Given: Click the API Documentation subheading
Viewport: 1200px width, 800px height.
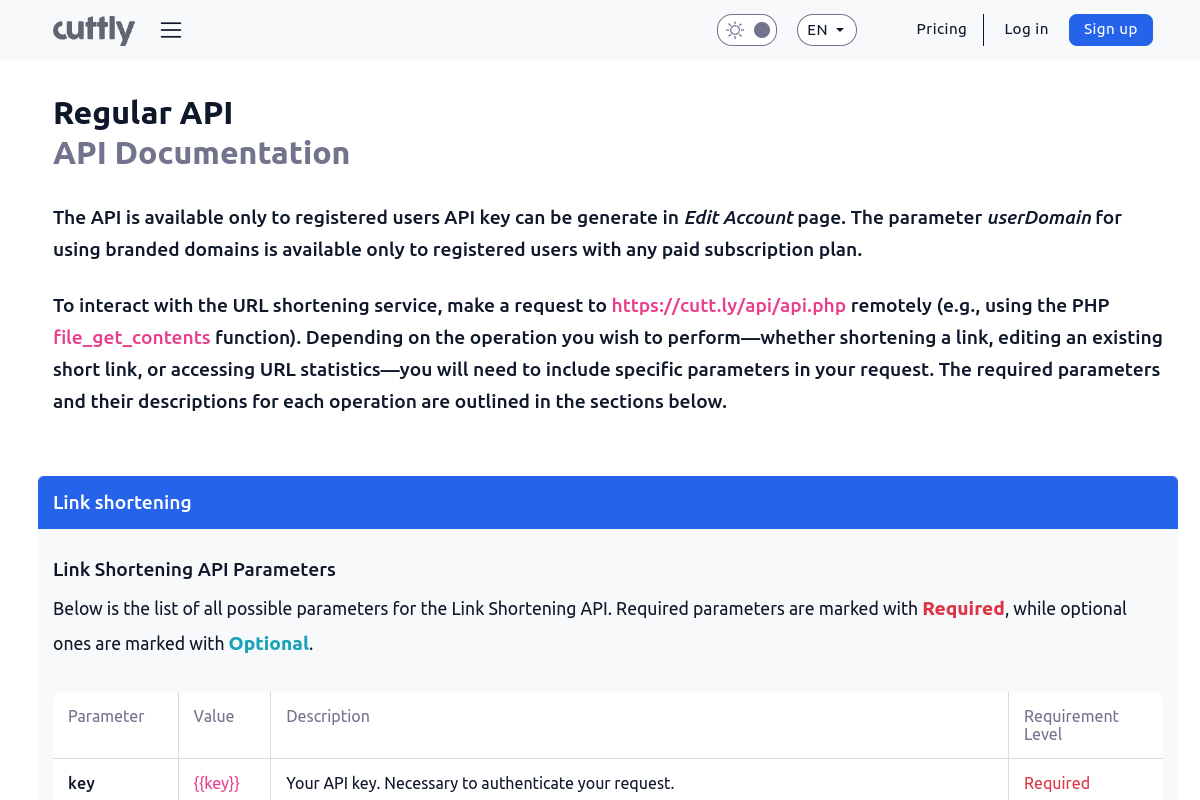Looking at the screenshot, I should [x=202, y=153].
